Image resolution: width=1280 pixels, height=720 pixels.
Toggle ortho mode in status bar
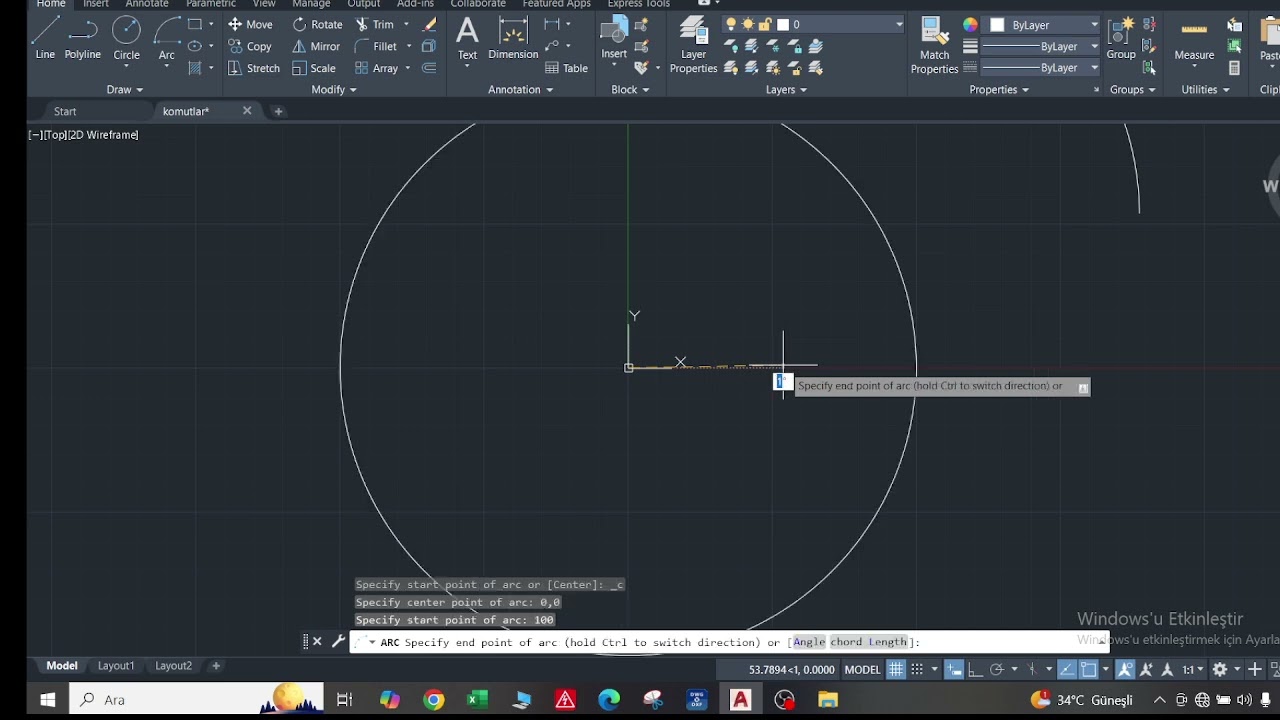point(975,670)
